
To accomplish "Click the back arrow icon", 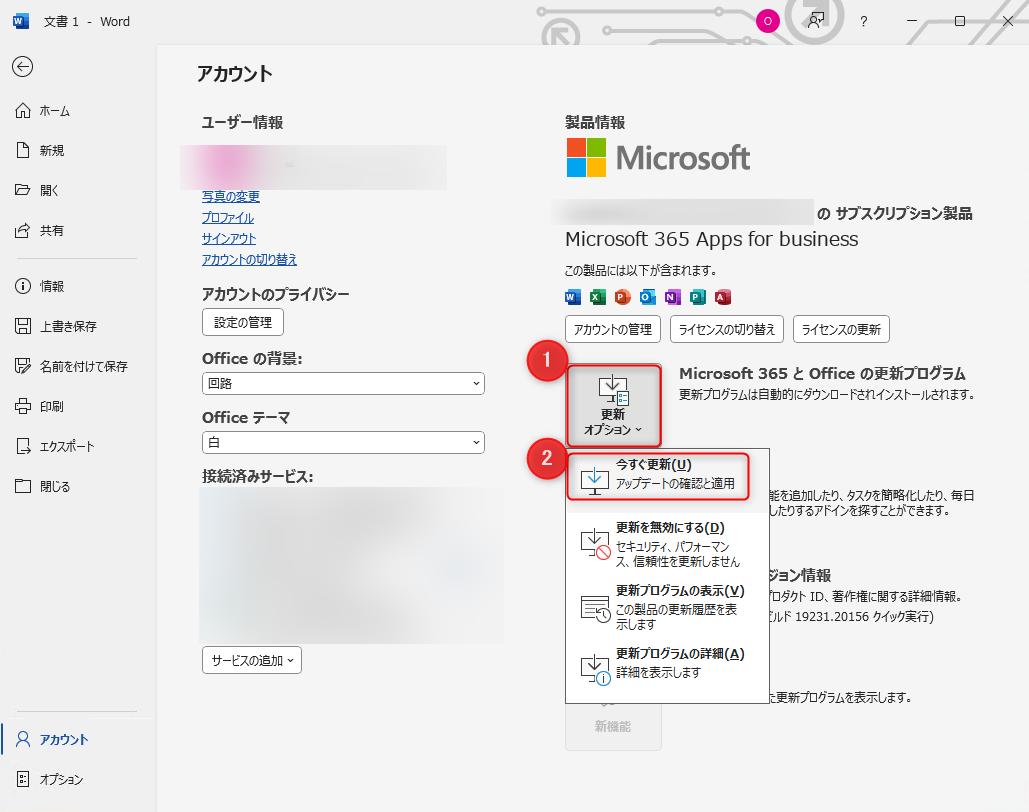I will tap(22, 66).
